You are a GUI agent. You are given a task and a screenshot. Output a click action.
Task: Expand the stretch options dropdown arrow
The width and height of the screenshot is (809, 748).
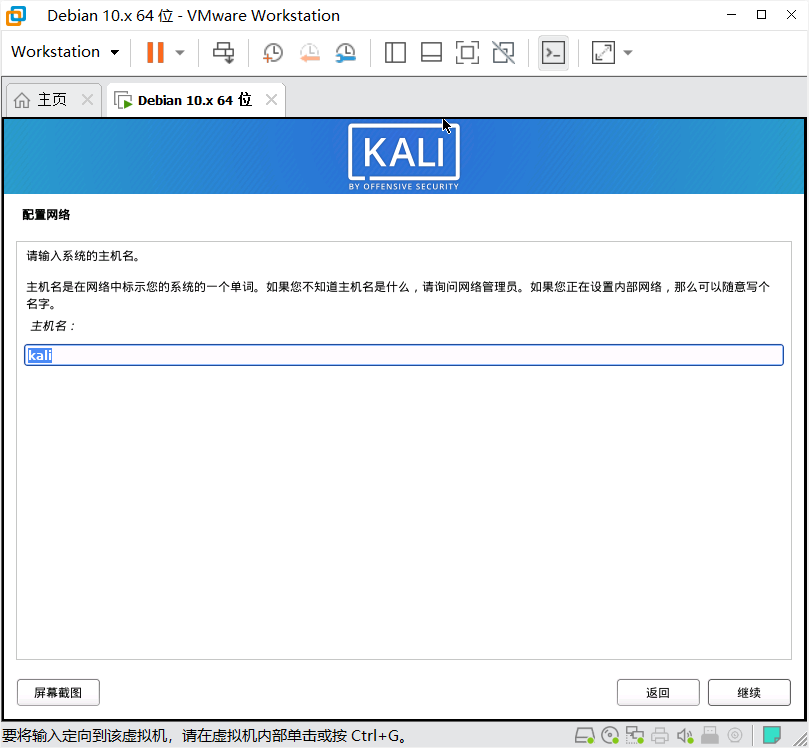click(628, 53)
